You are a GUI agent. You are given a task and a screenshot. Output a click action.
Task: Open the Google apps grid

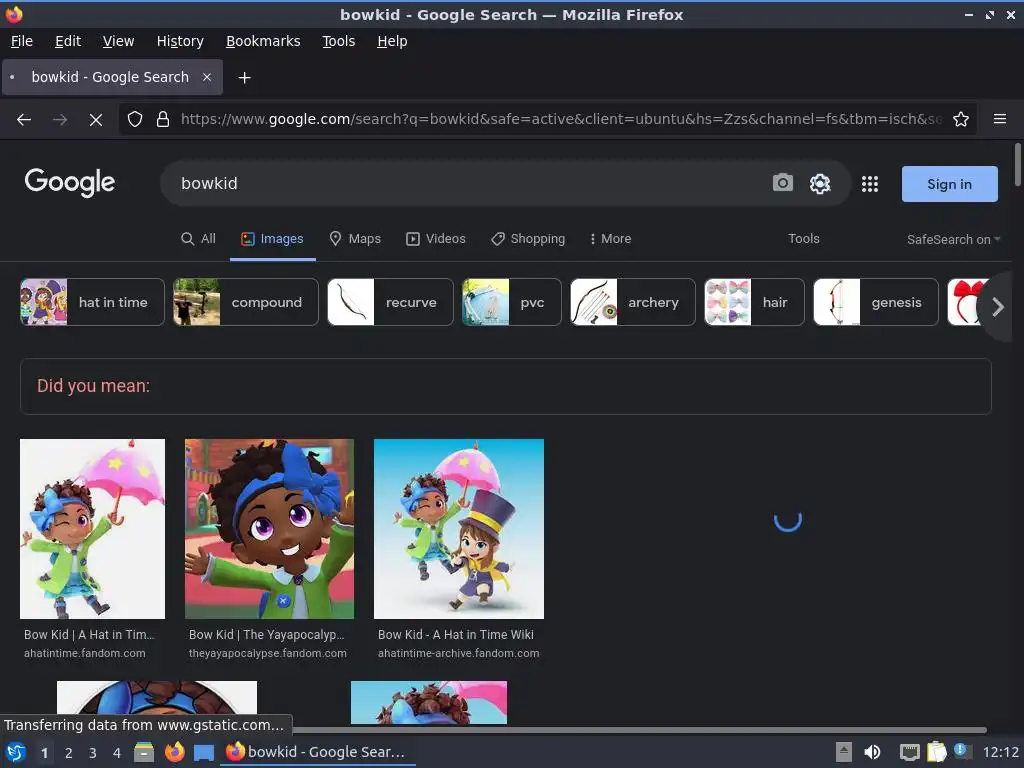870,184
